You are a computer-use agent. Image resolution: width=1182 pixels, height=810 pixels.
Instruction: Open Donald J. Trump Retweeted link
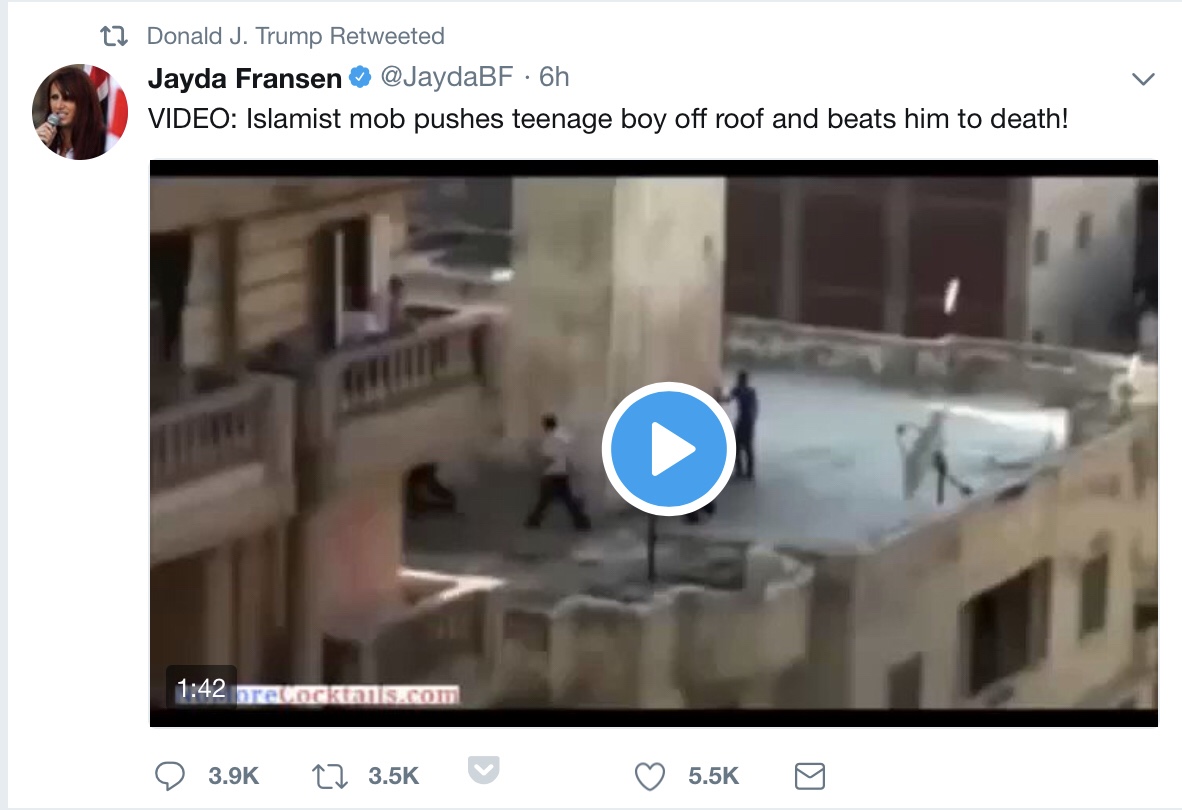[x=296, y=36]
